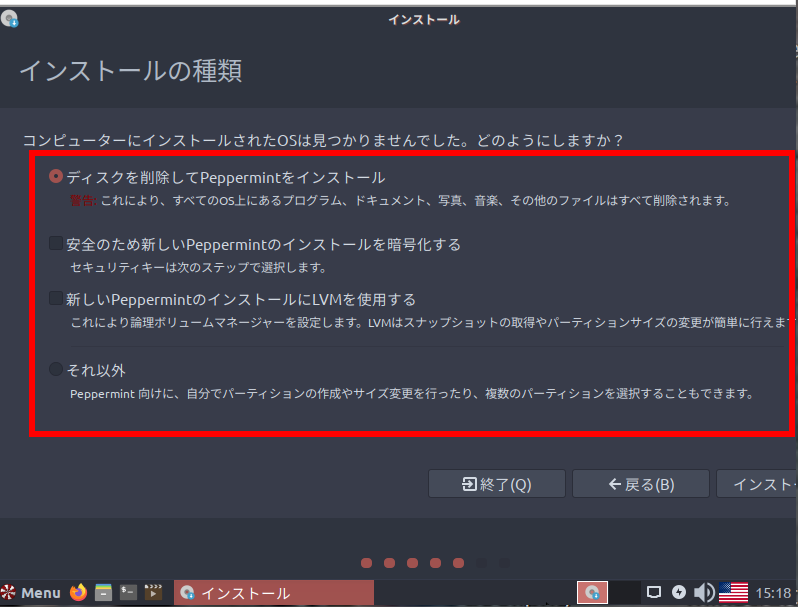Screen dimensions: 798x607
Task: Select the それ以外 radio option
Action: (x=56, y=369)
